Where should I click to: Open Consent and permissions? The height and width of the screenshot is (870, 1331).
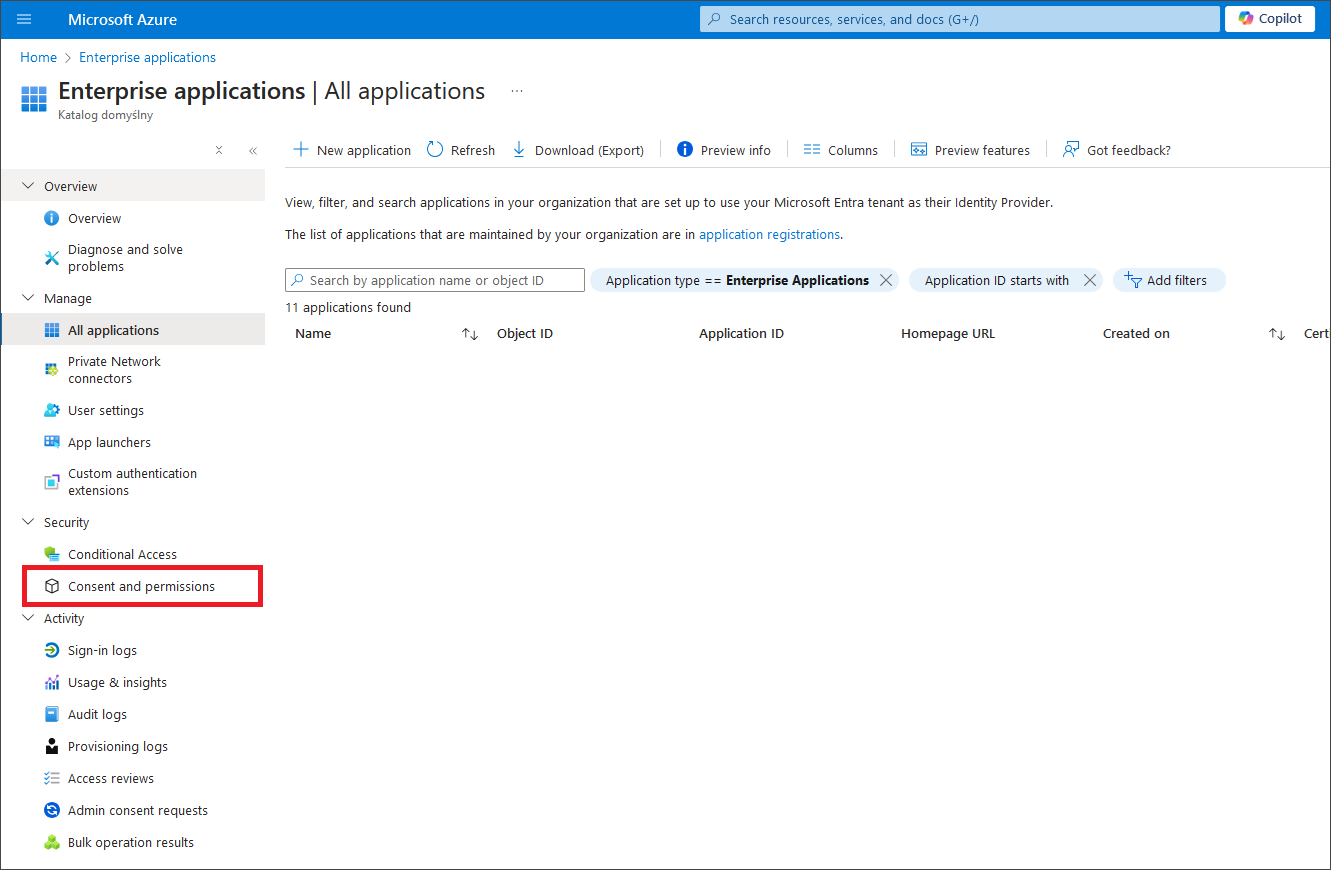coord(141,586)
